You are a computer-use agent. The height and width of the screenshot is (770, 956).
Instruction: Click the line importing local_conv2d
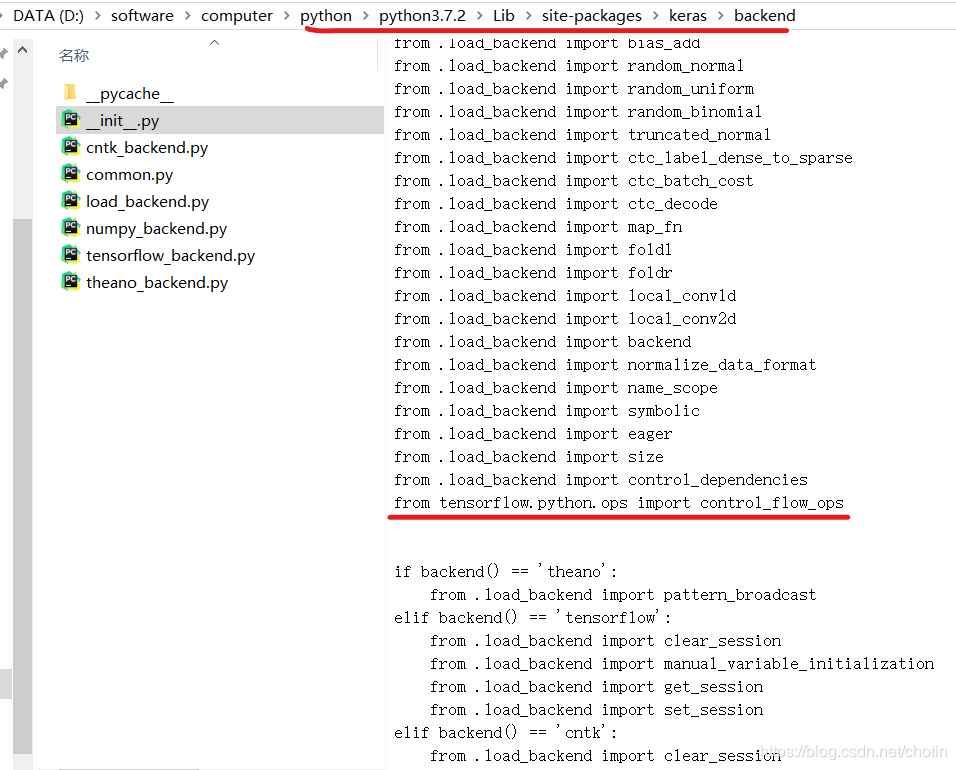click(x=565, y=319)
